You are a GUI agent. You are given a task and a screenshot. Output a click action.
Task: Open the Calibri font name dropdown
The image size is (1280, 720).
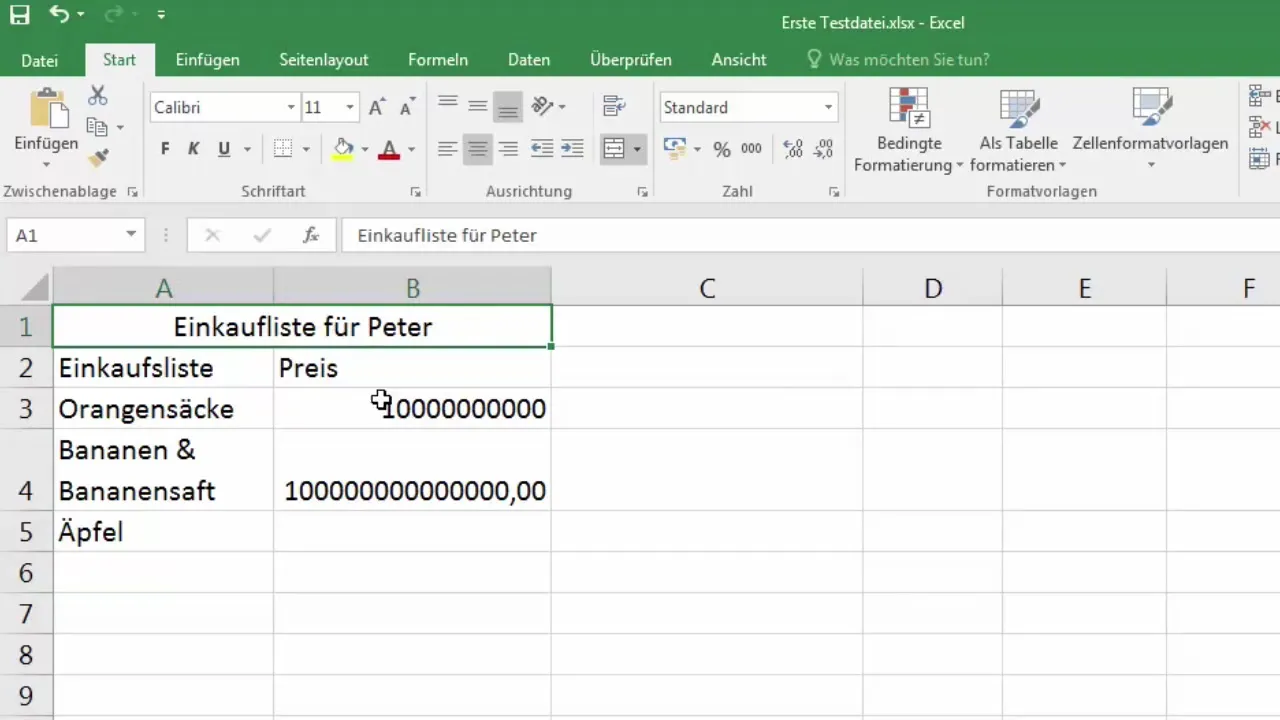click(x=291, y=108)
